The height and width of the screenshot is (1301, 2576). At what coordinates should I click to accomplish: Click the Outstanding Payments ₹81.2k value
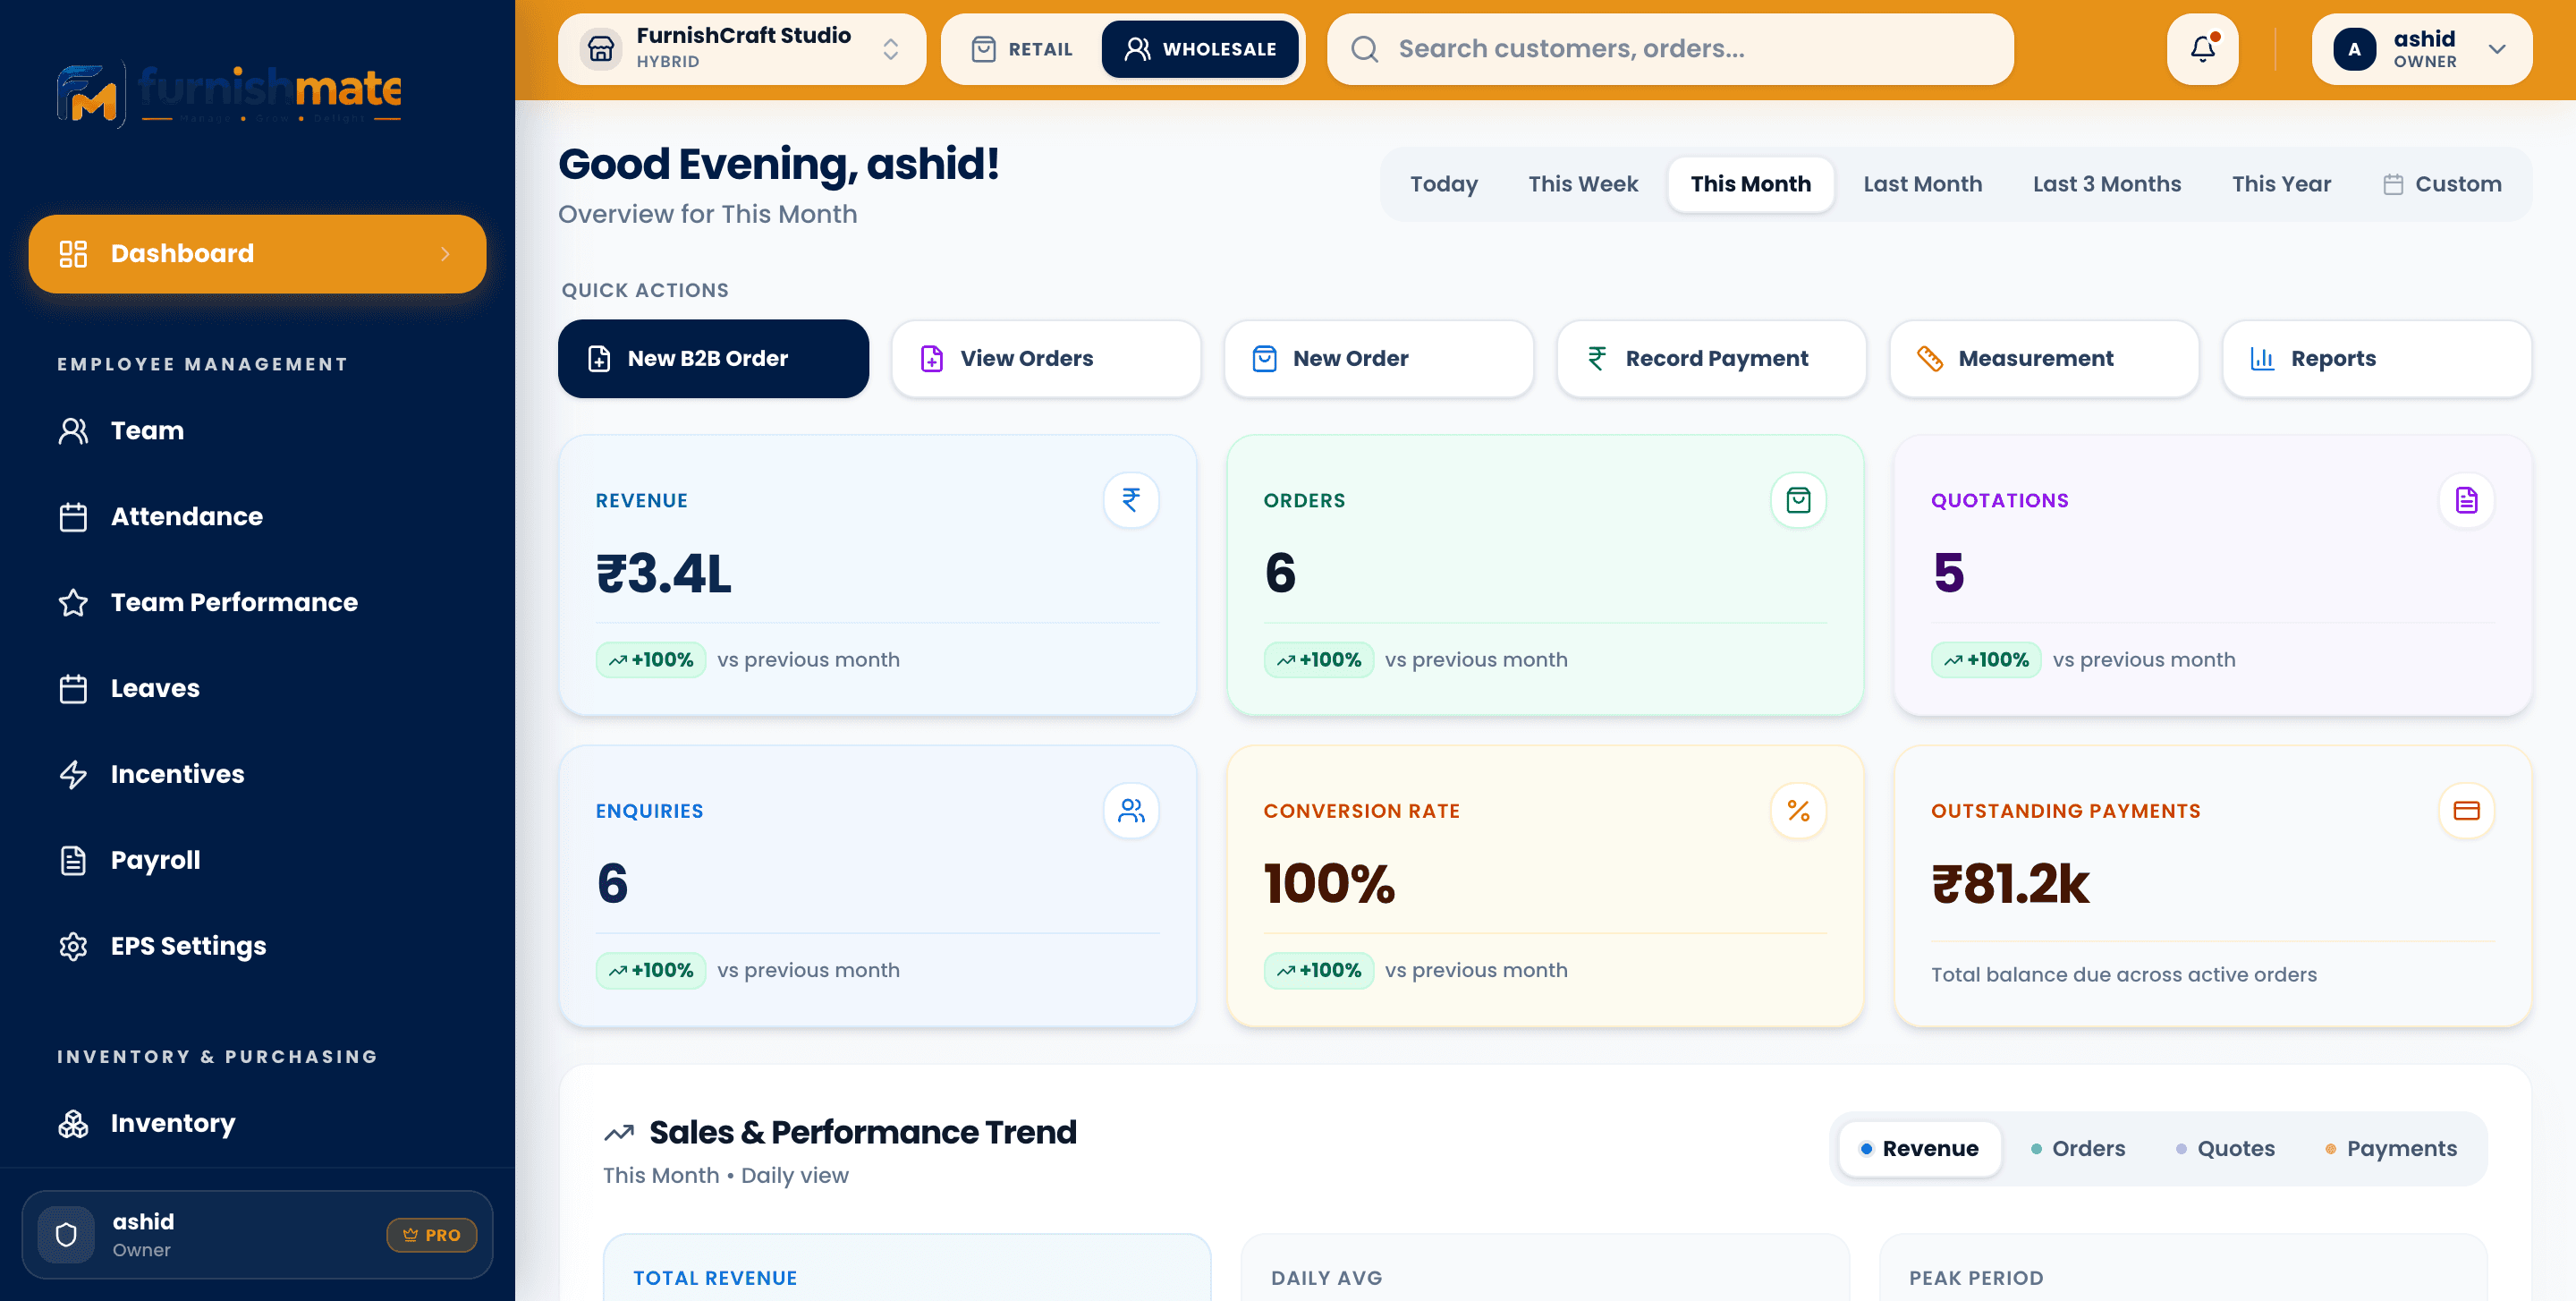[x=2010, y=883]
